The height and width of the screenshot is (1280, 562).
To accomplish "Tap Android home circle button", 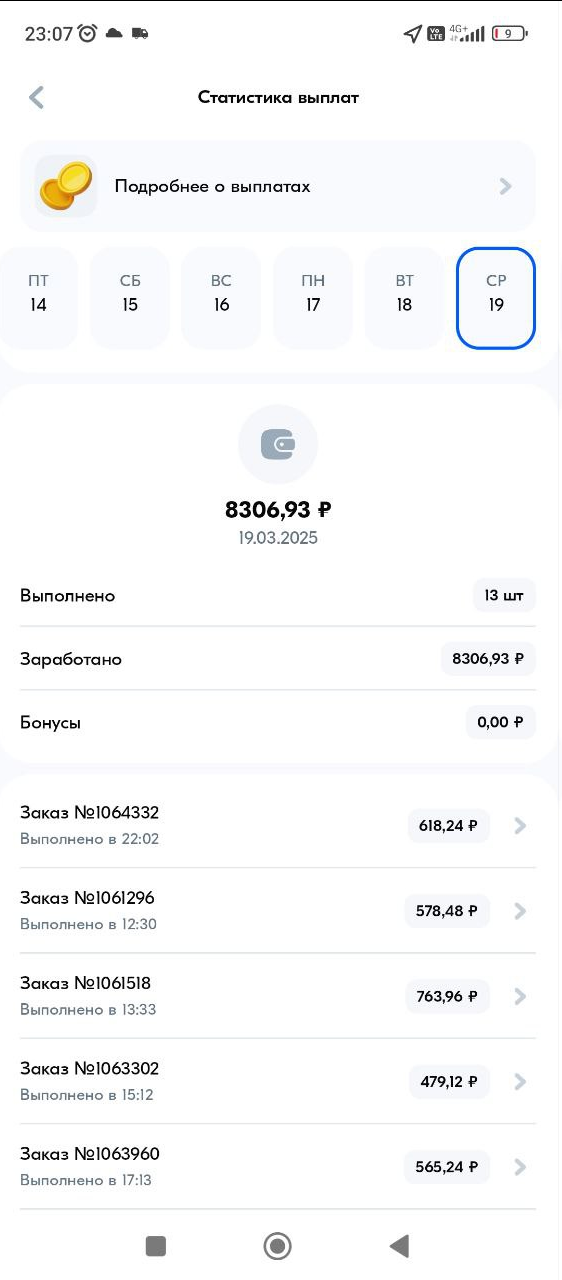I will pyautogui.click(x=277, y=1245).
